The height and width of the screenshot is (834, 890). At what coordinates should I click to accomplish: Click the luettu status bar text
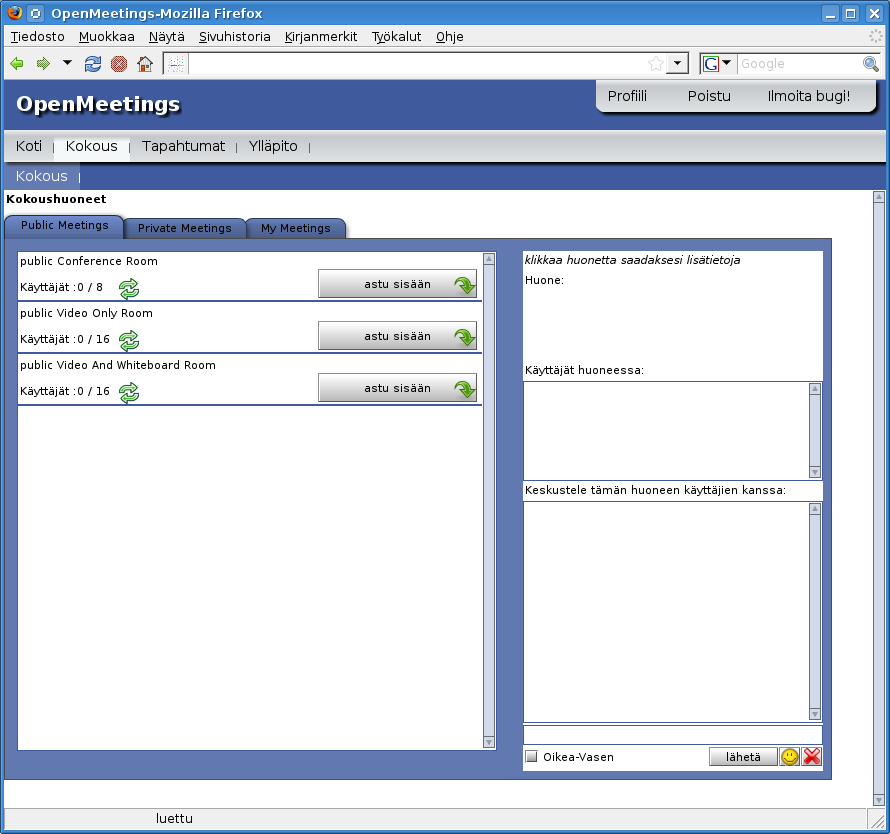(x=174, y=819)
